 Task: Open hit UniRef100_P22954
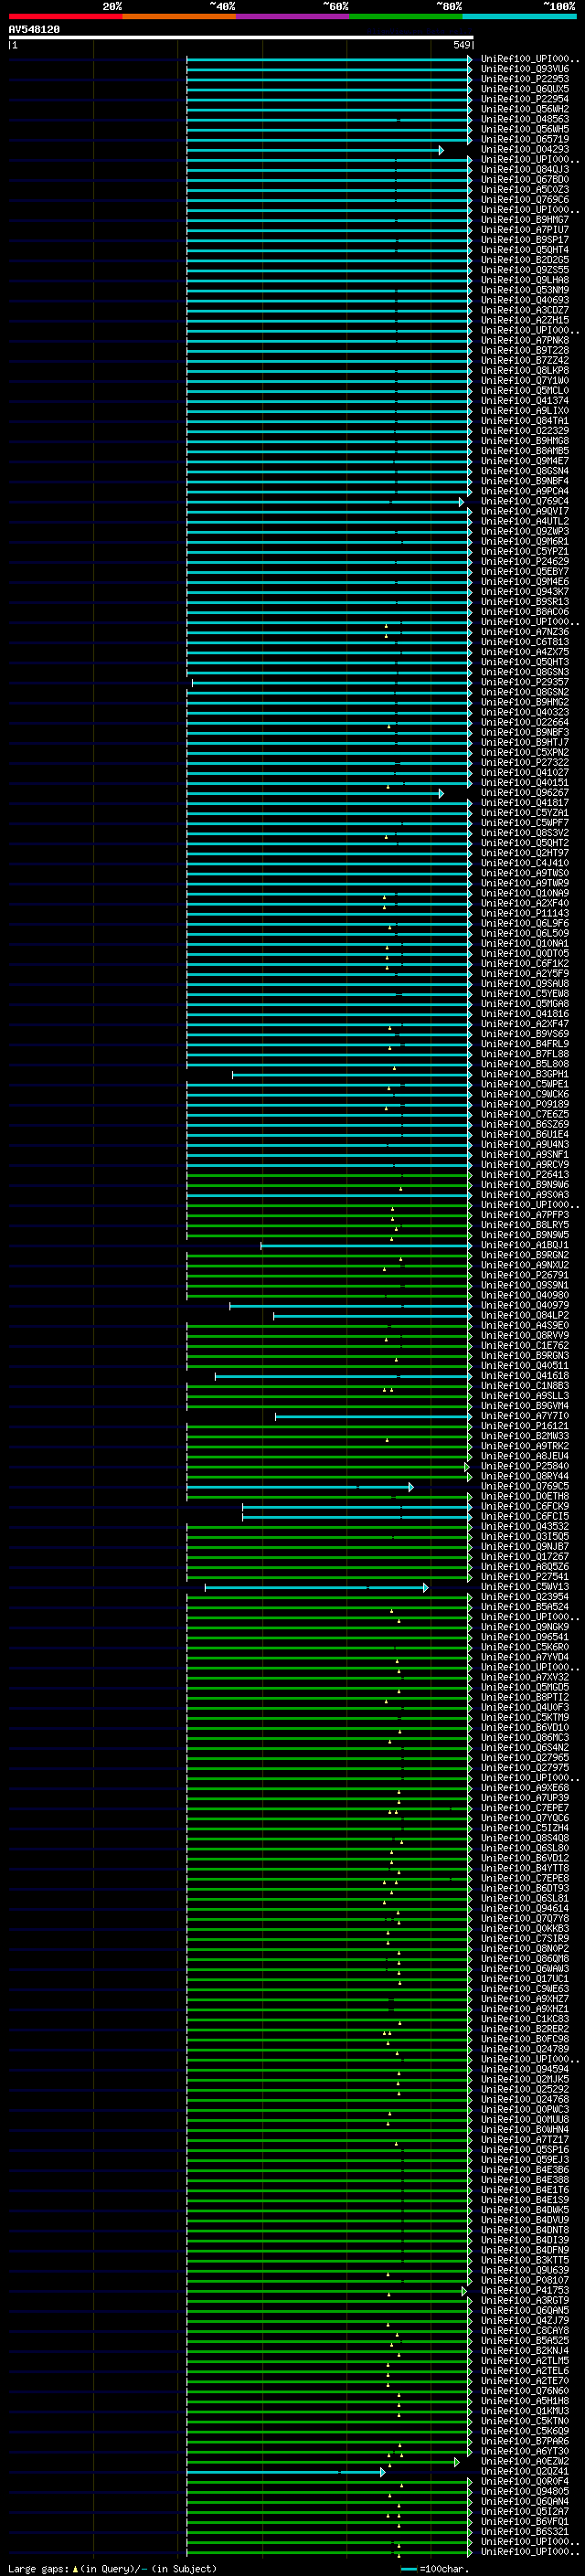[x=525, y=99]
